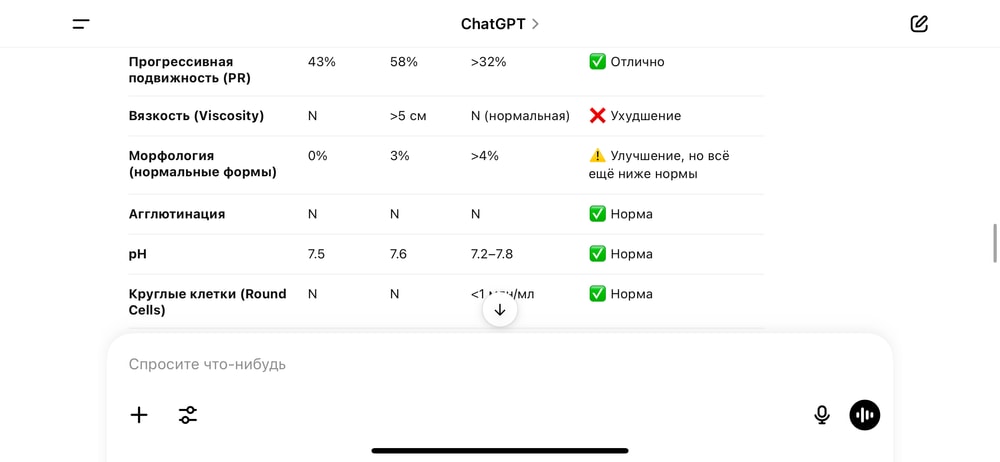Screen dimensions: 1000x462
Task: Open the tools sliders icon
Action: coord(188,415)
